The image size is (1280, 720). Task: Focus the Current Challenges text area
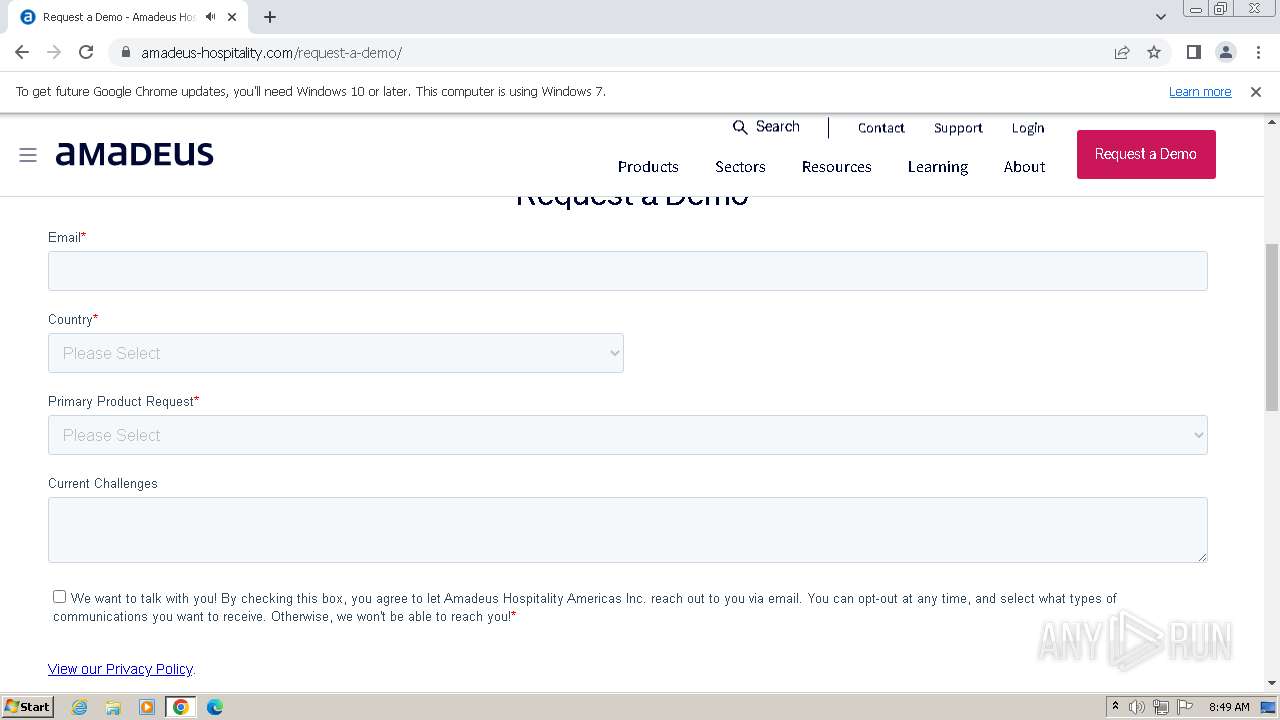coord(628,530)
